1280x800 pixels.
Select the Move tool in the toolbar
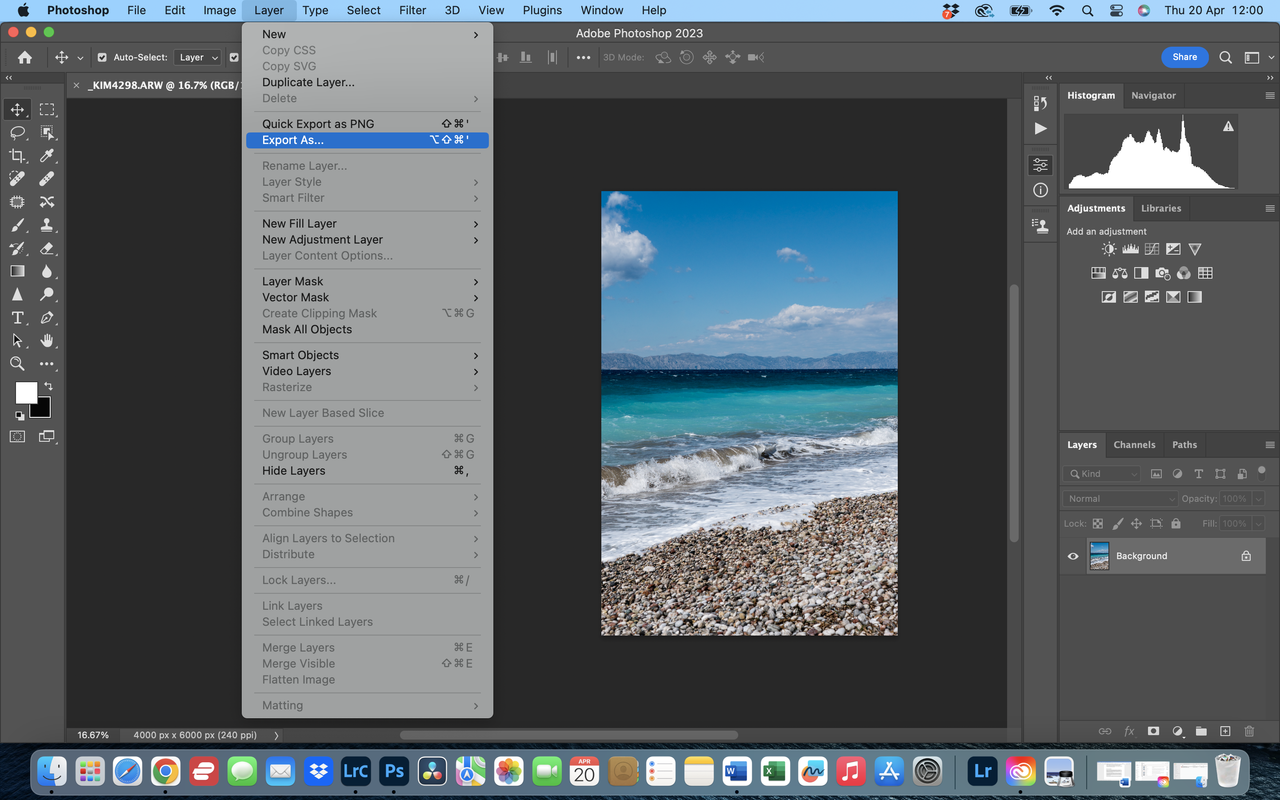pos(17,110)
